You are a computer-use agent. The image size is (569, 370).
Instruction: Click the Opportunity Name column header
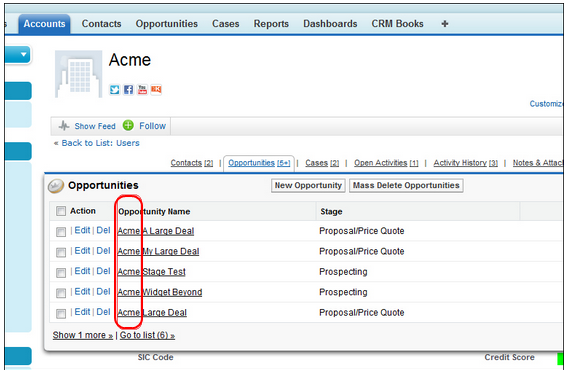click(154, 211)
